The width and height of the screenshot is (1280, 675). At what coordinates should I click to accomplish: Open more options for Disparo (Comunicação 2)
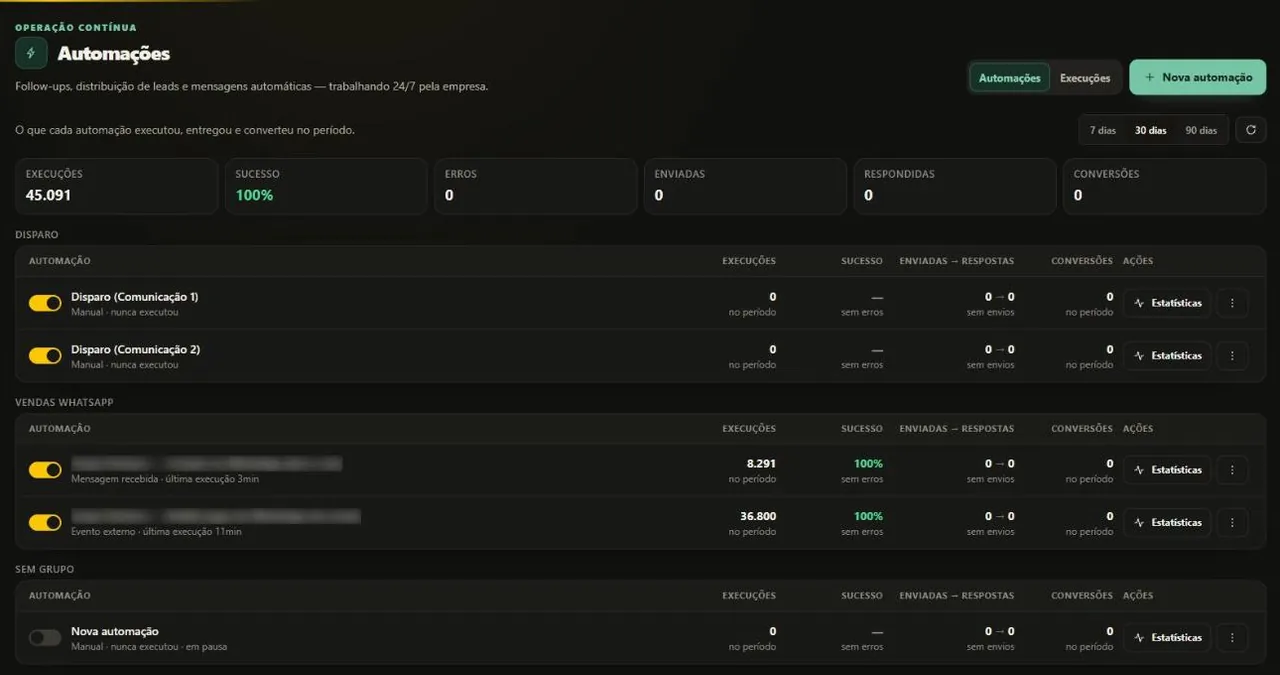(1232, 356)
